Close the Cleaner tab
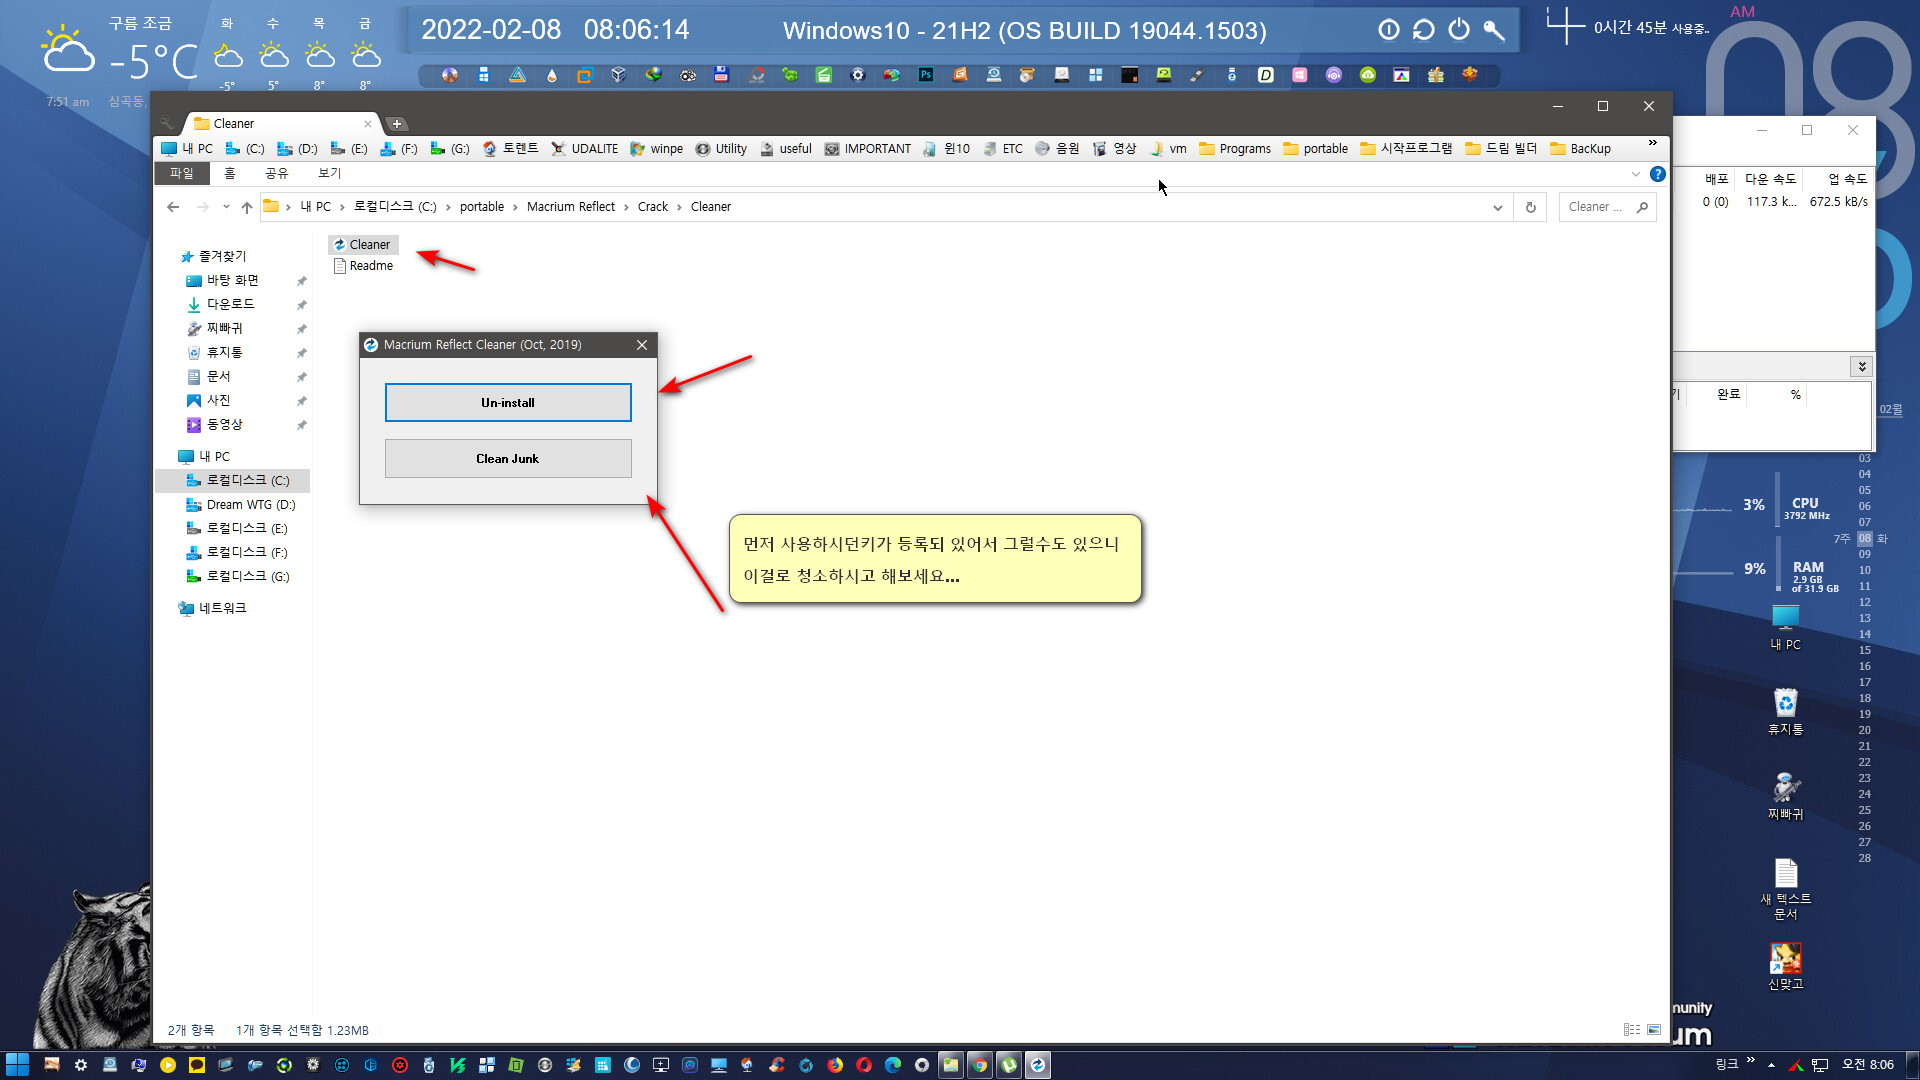1920x1080 pixels. (368, 124)
